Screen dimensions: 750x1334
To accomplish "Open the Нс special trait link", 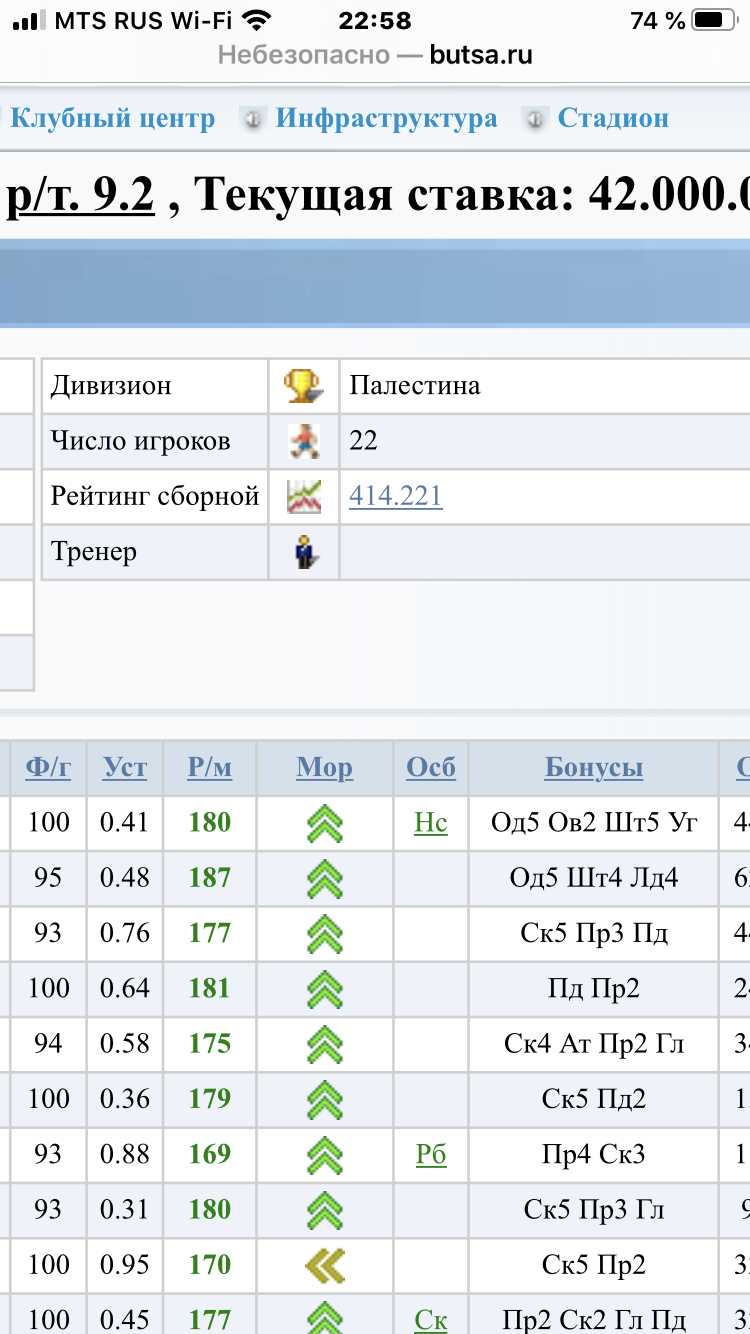I will pos(431,823).
